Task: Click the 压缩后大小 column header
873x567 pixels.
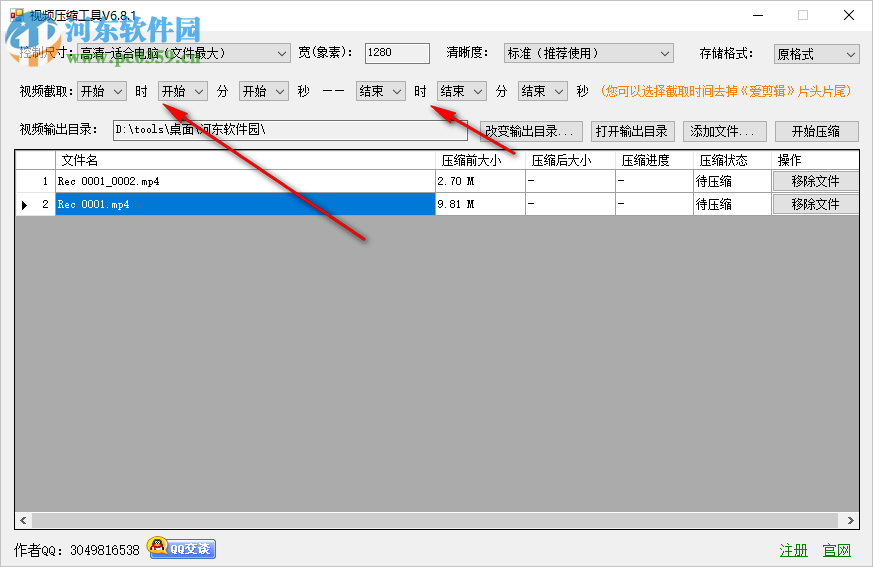Action: (570, 160)
